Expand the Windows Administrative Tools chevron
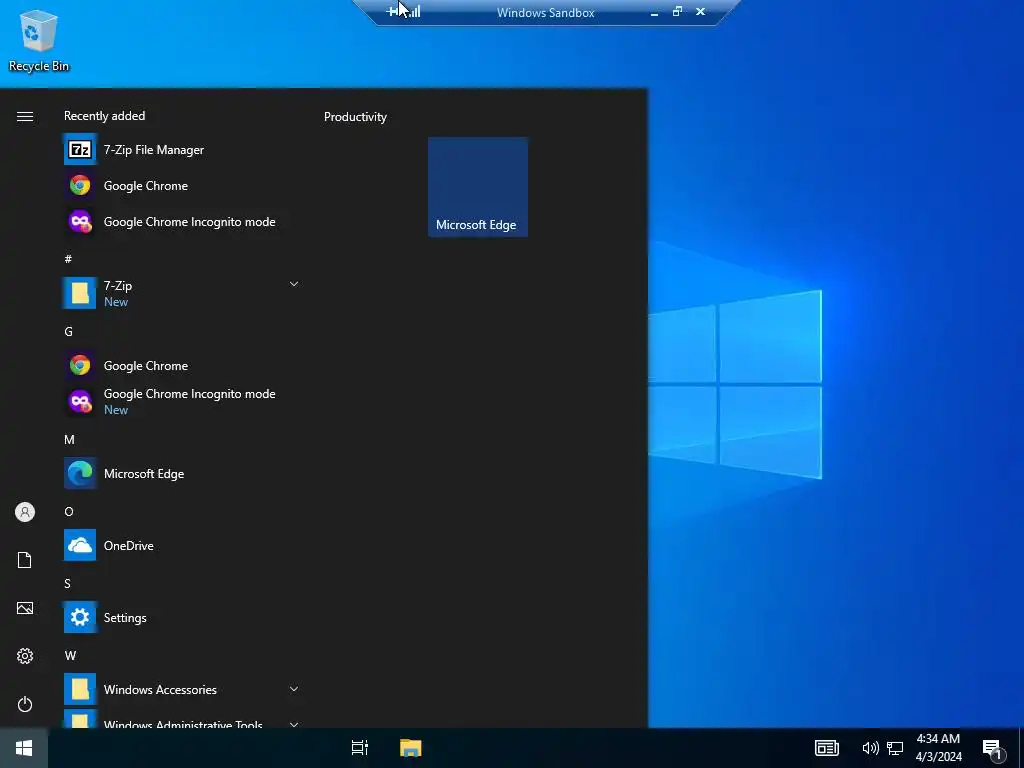 (x=294, y=724)
